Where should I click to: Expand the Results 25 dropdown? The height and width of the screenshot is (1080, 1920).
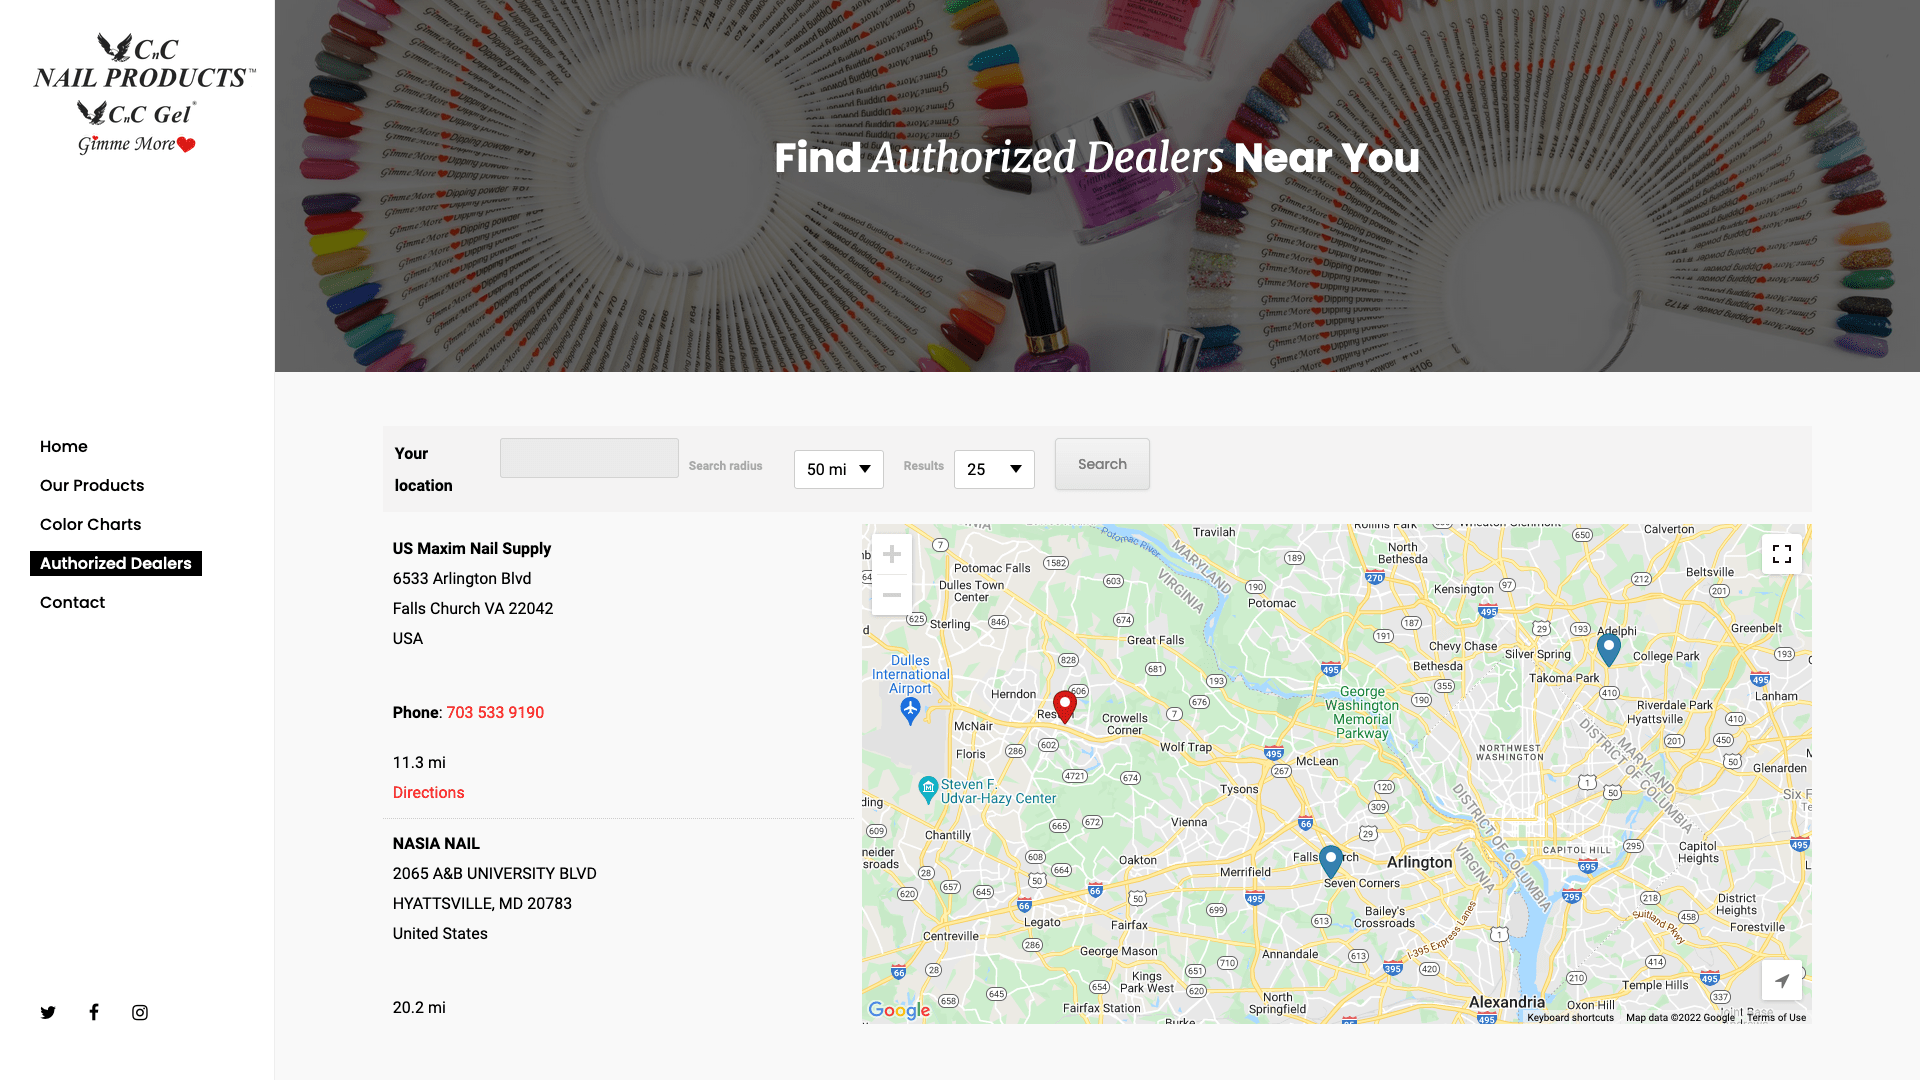coord(994,469)
